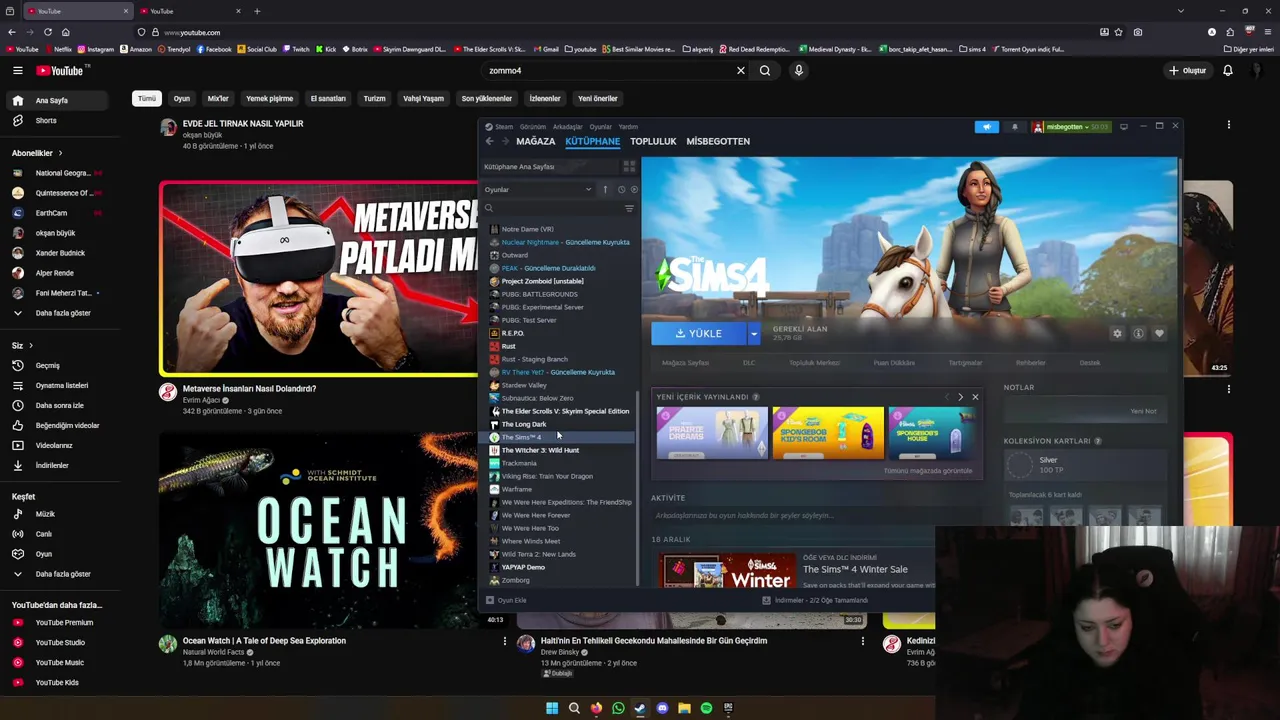Screen dimensions: 1280x720
Task: Add The Sims 4 to favorites heart
Action: point(1159,333)
